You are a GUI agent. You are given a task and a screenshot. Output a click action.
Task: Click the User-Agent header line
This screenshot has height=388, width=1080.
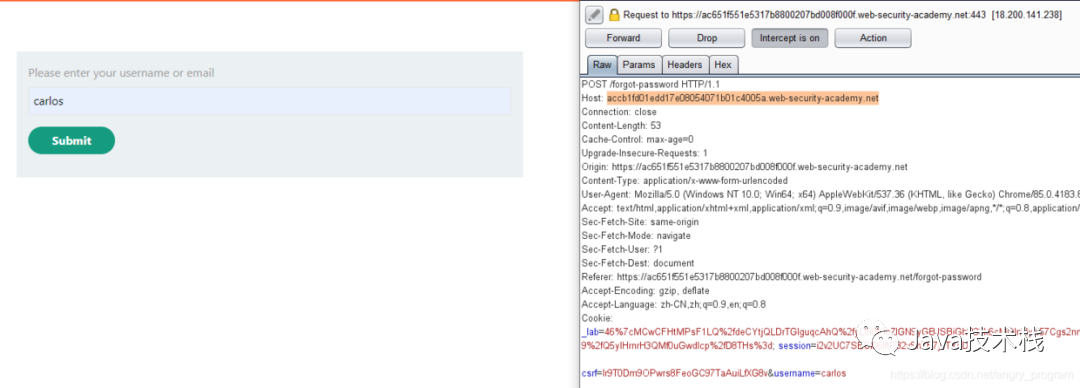(x=830, y=194)
